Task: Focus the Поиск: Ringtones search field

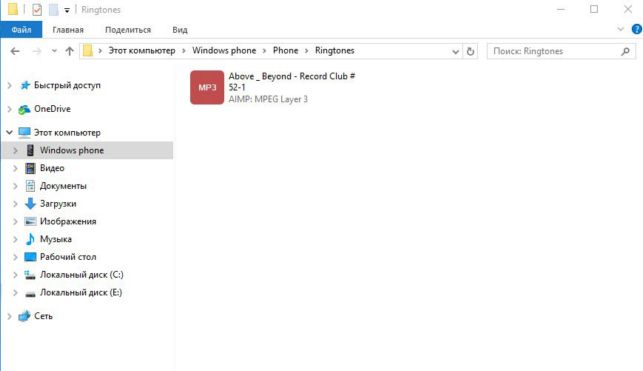Action: [561, 51]
